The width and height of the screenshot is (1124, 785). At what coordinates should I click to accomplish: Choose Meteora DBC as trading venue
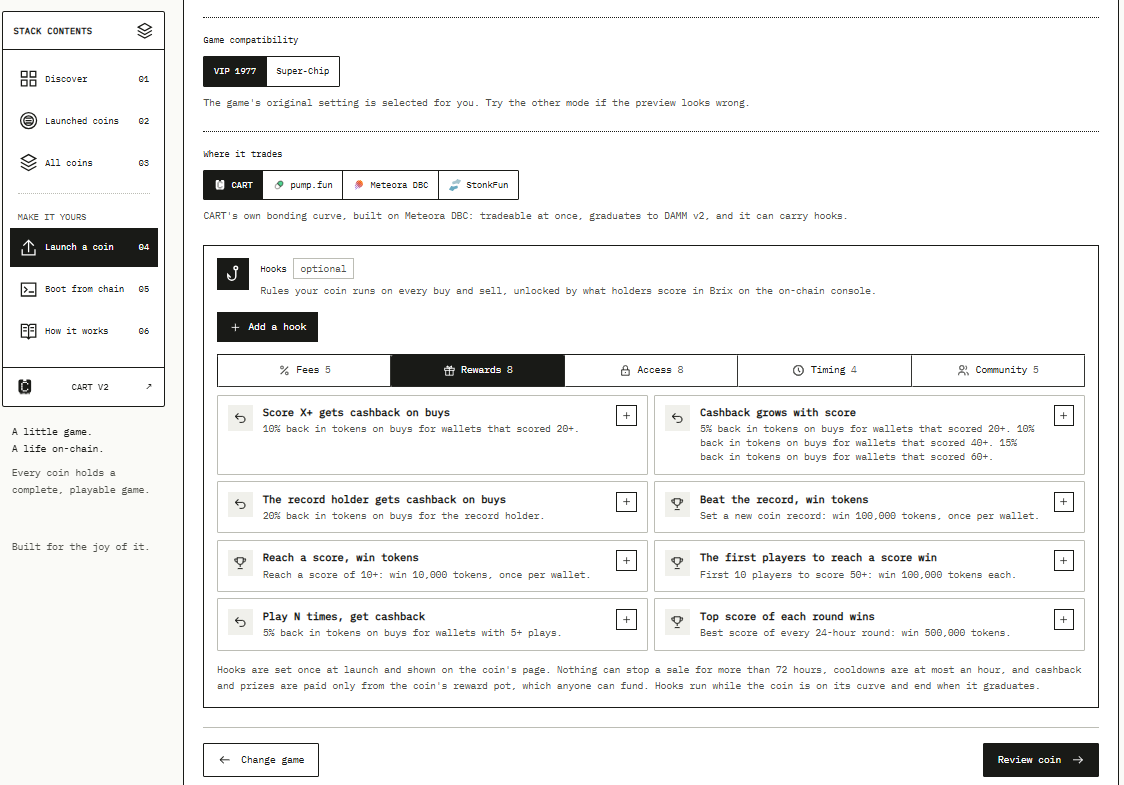391,185
